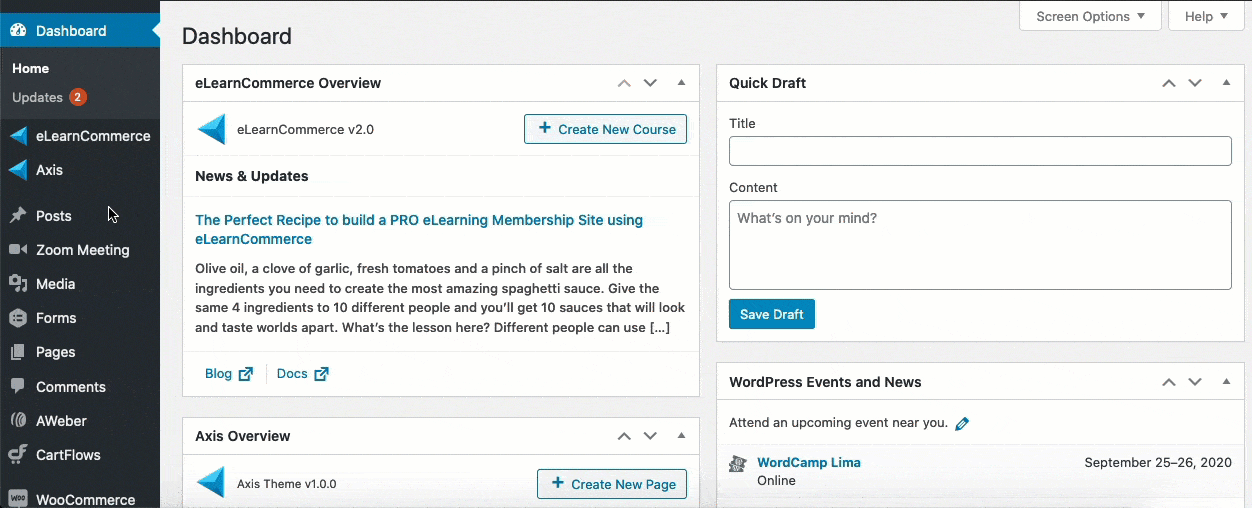
Task: Collapse the eLearnCommerce Overview panel
Action: (x=681, y=83)
